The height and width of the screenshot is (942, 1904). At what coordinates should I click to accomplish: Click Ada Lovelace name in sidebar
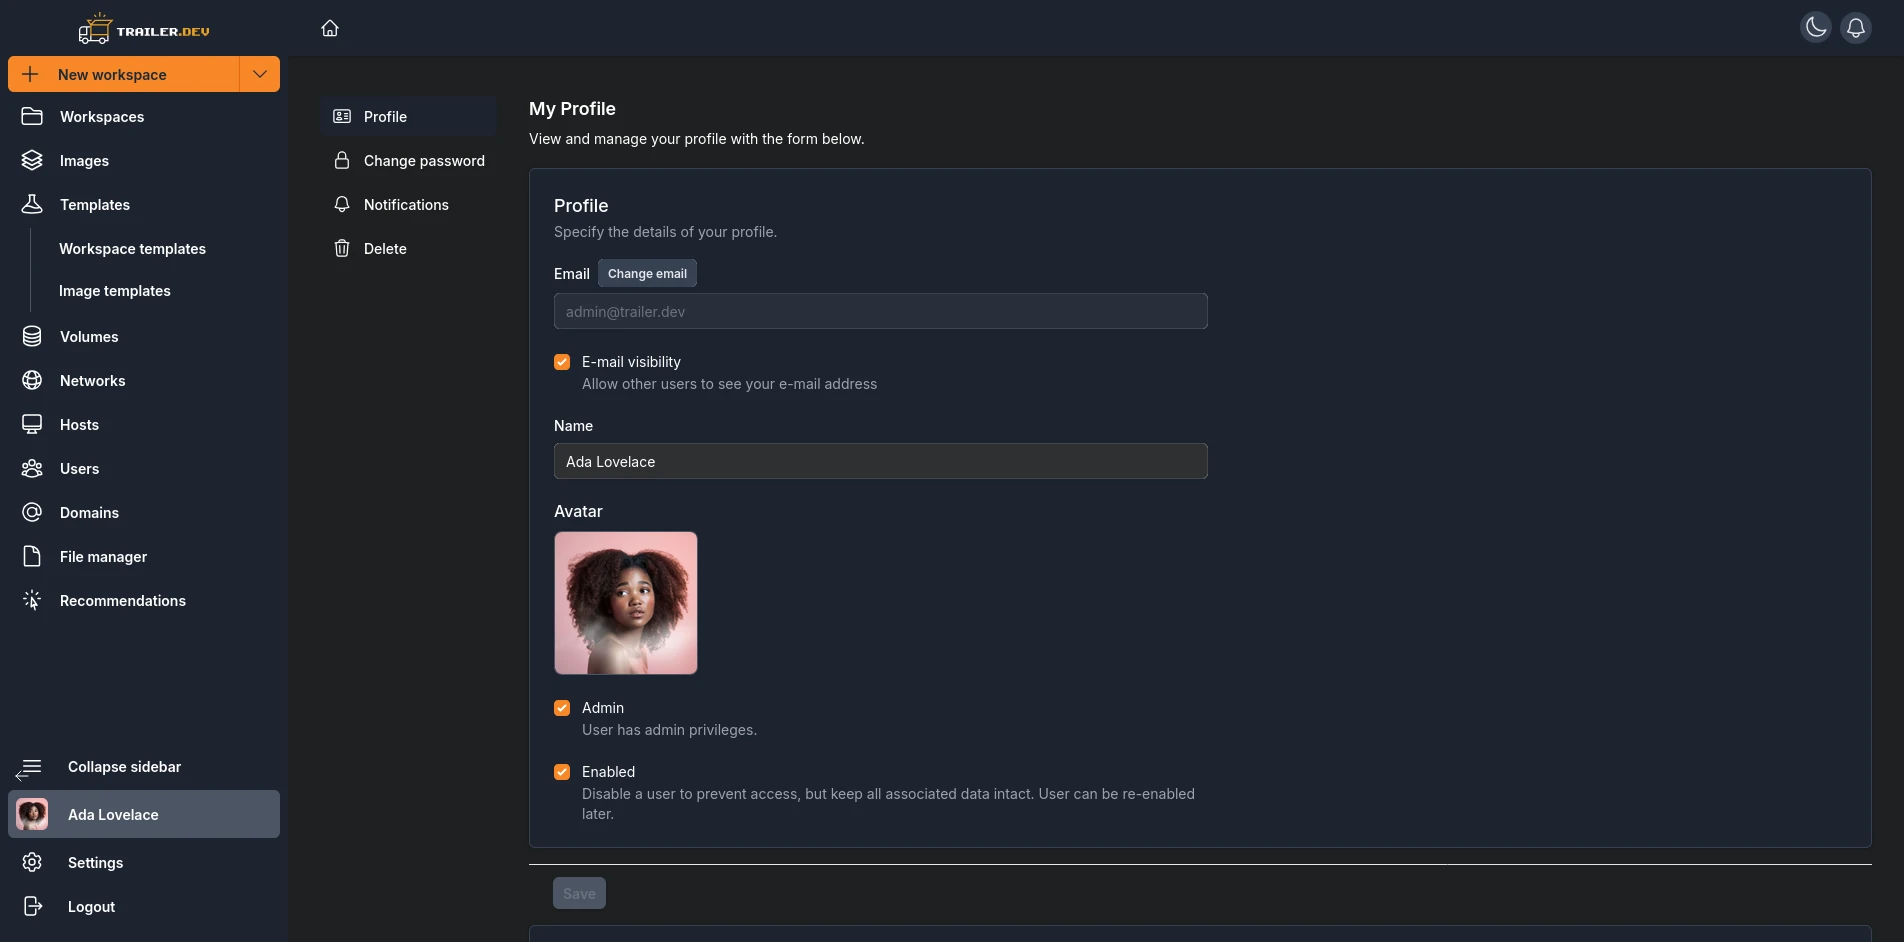tap(113, 814)
